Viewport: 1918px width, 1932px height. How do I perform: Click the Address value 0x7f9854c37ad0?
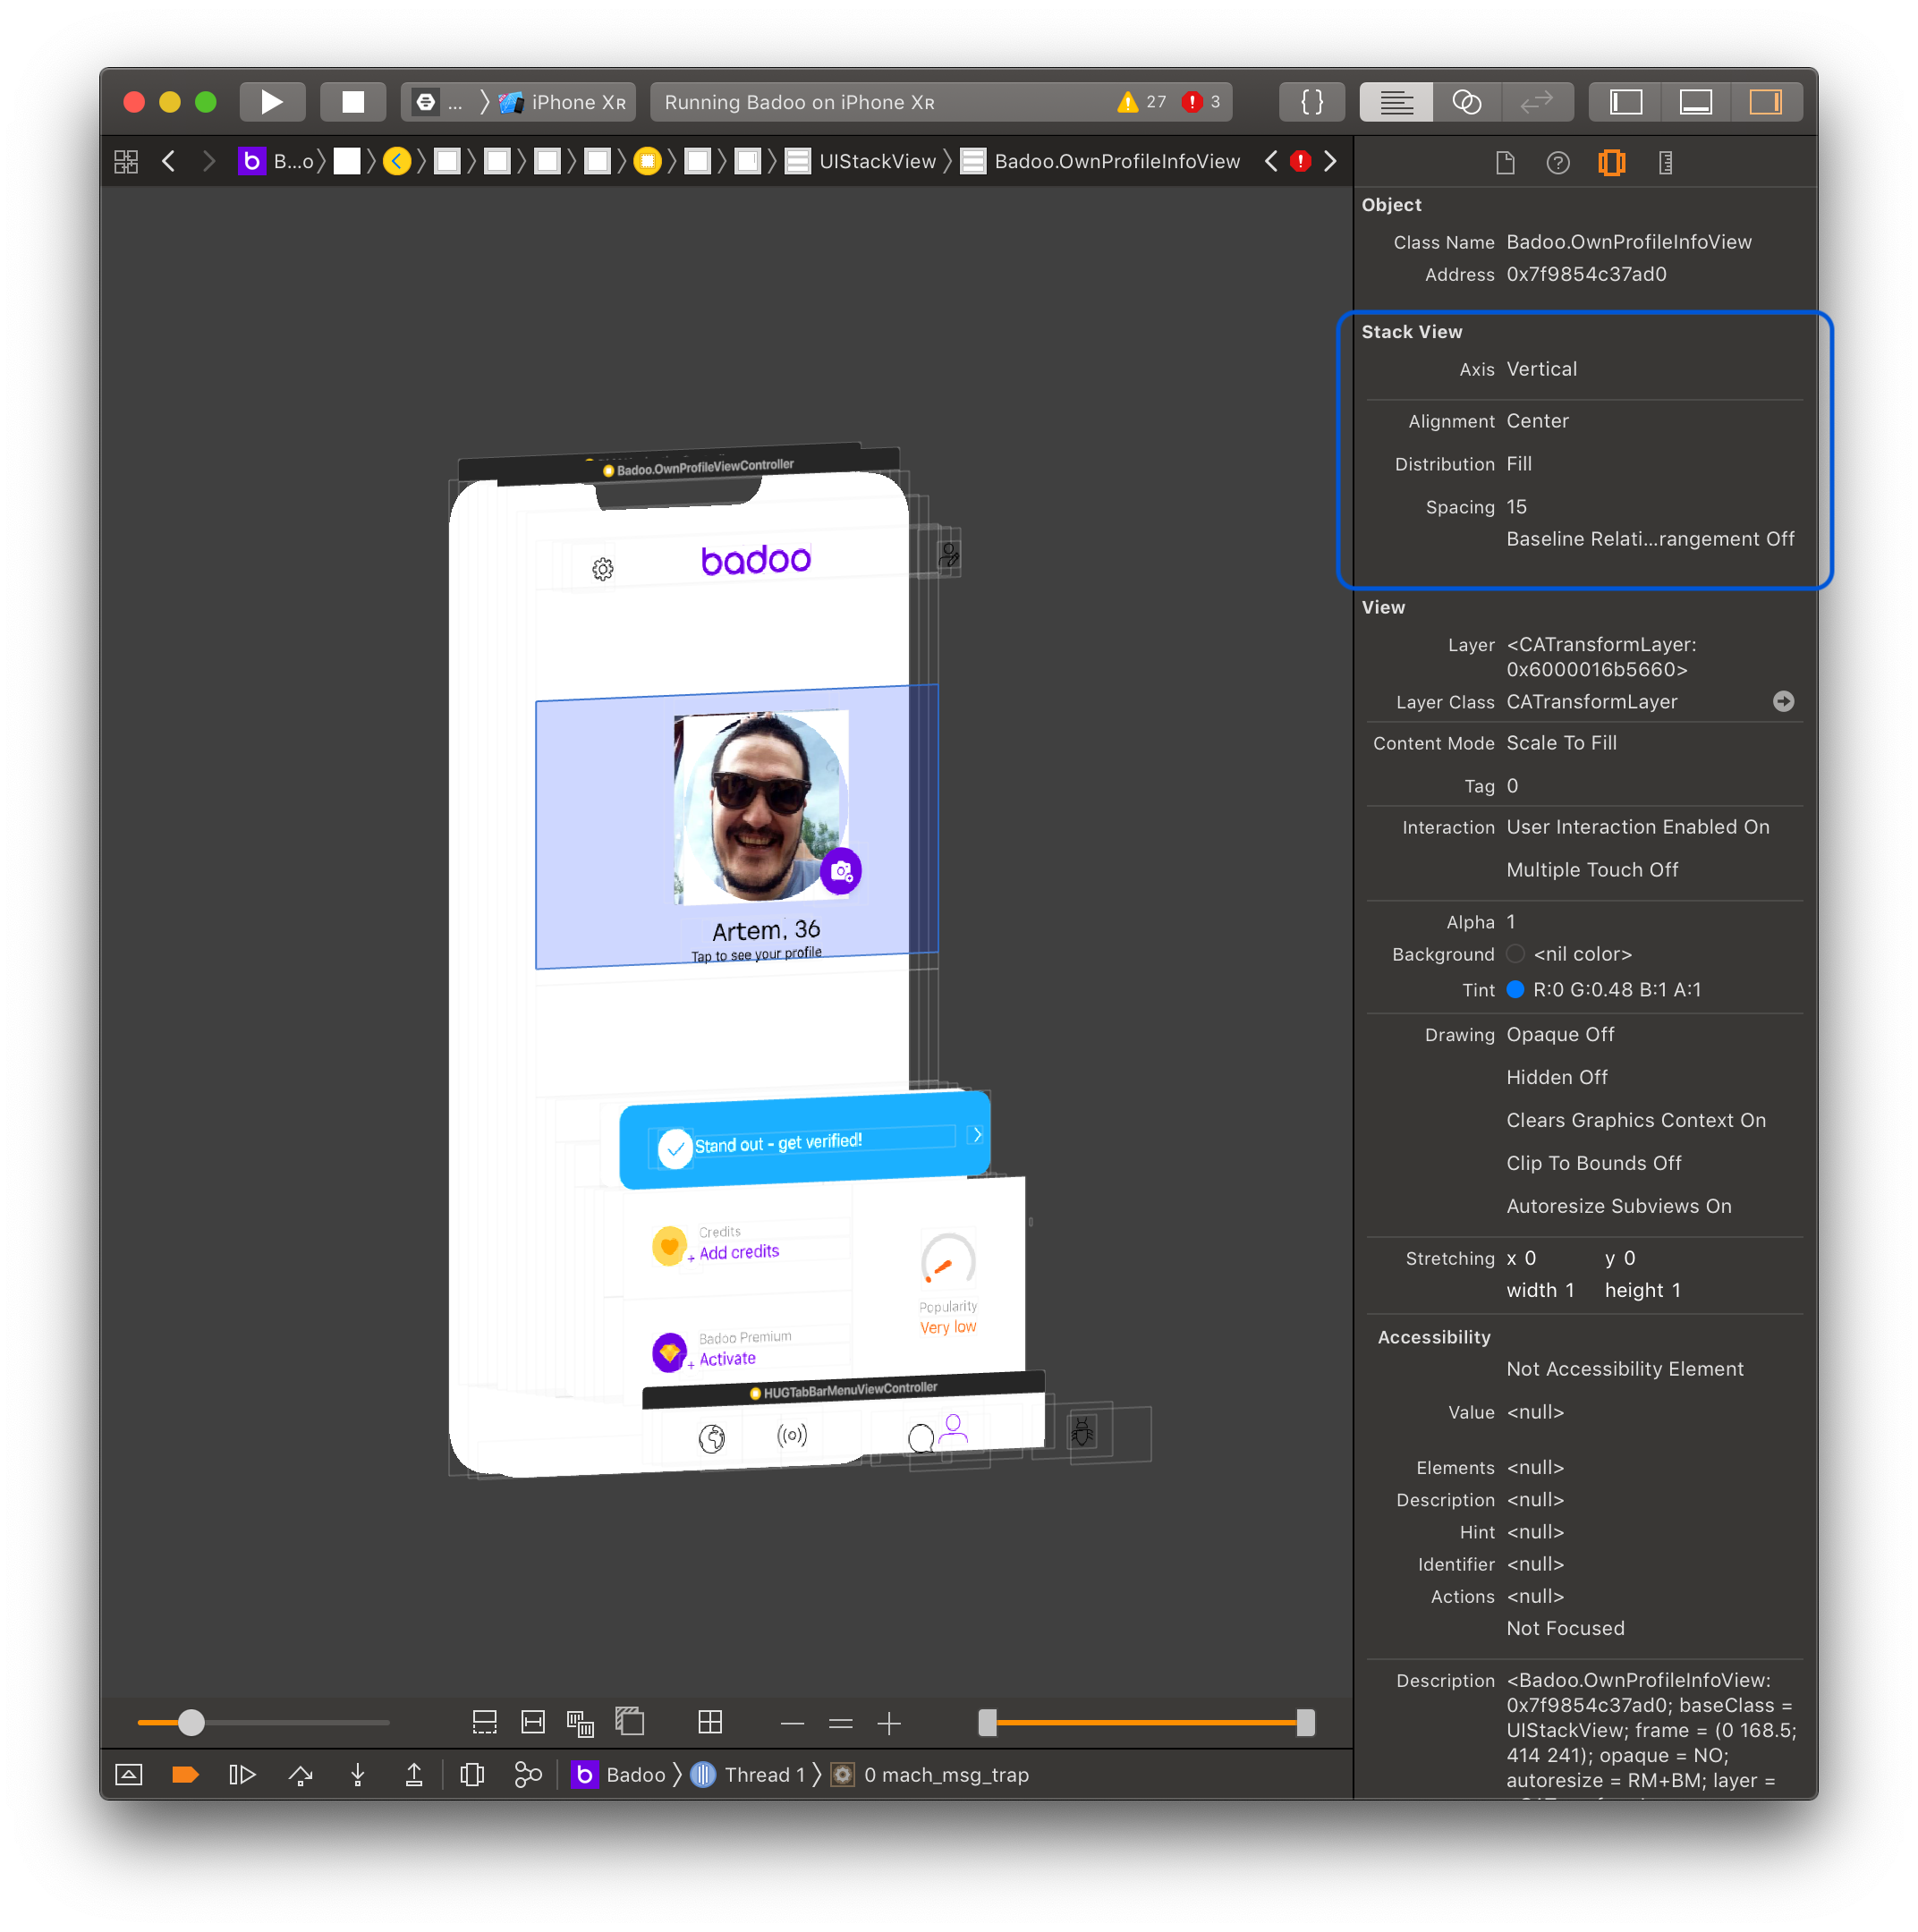(1586, 274)
